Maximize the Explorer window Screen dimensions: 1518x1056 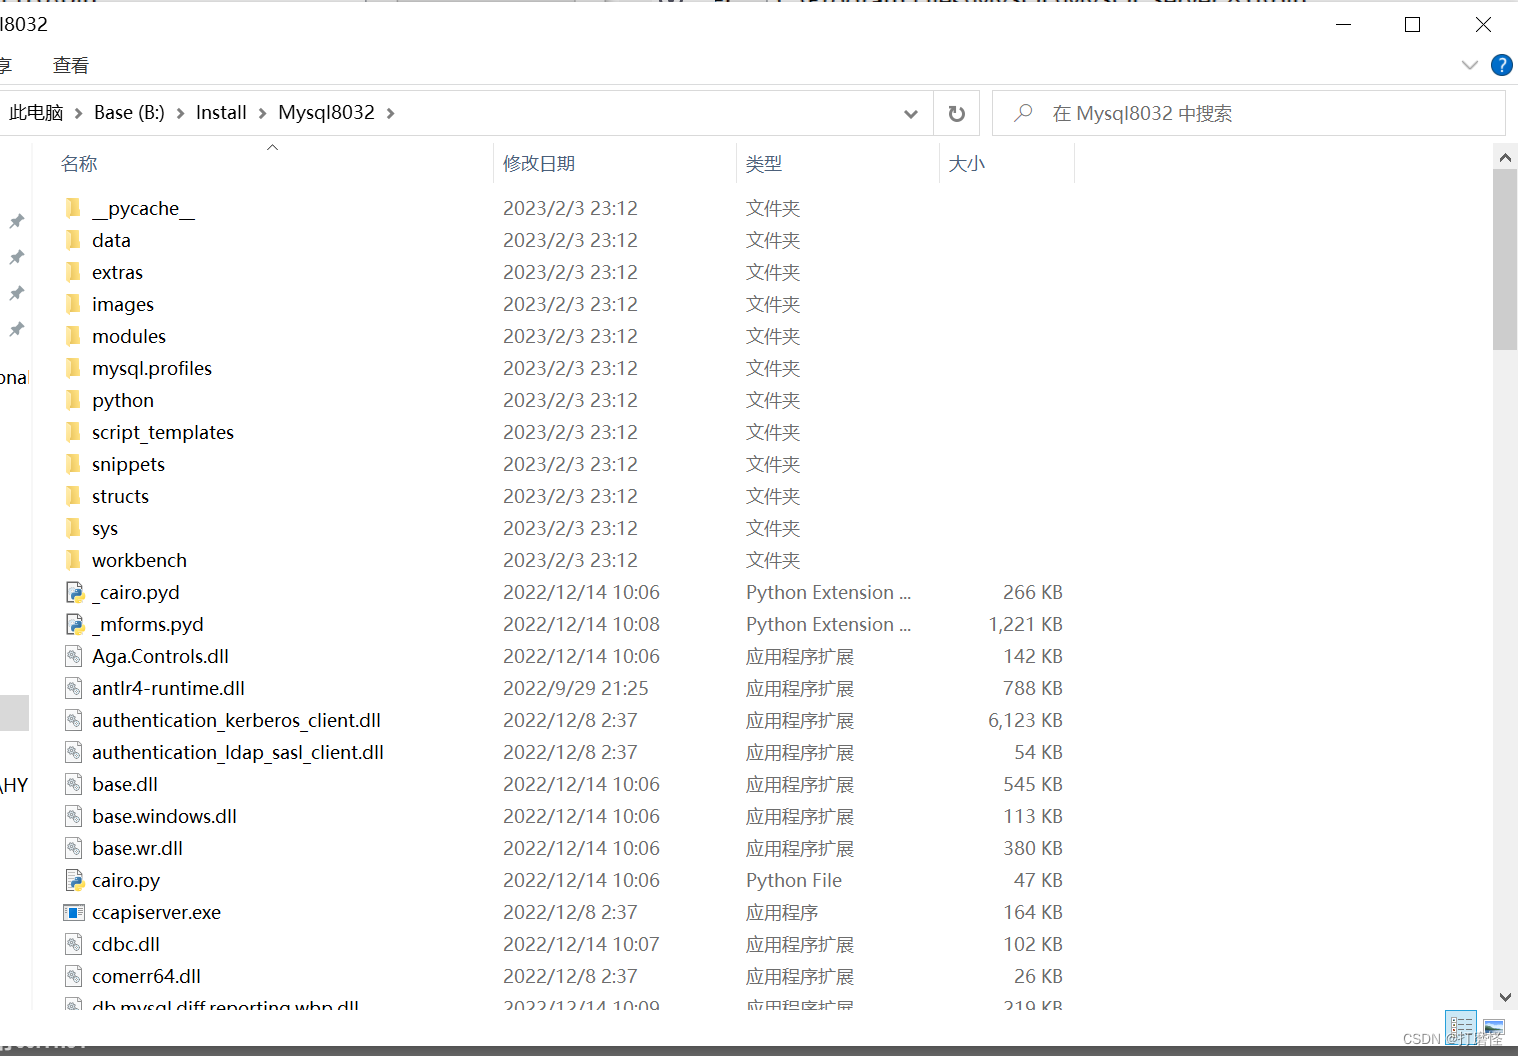click(x=1412, y=24)
